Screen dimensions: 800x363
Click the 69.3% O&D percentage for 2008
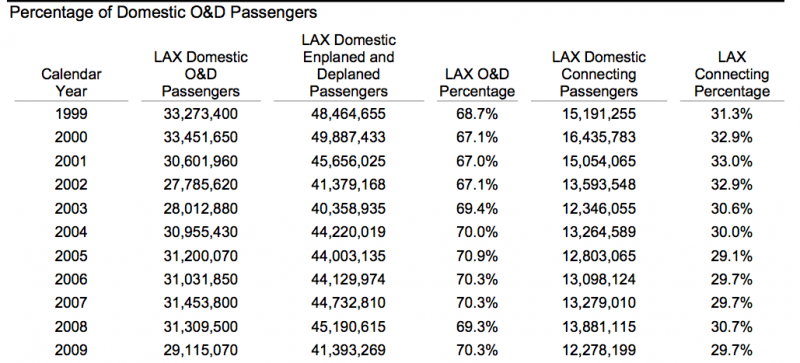click(x=477, y=327)
